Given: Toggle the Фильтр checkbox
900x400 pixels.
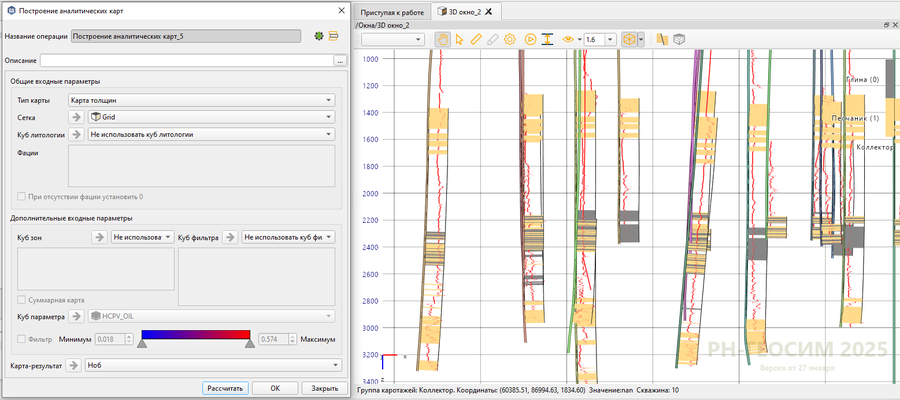Looking at the screenshot, I should pos(23,339).
